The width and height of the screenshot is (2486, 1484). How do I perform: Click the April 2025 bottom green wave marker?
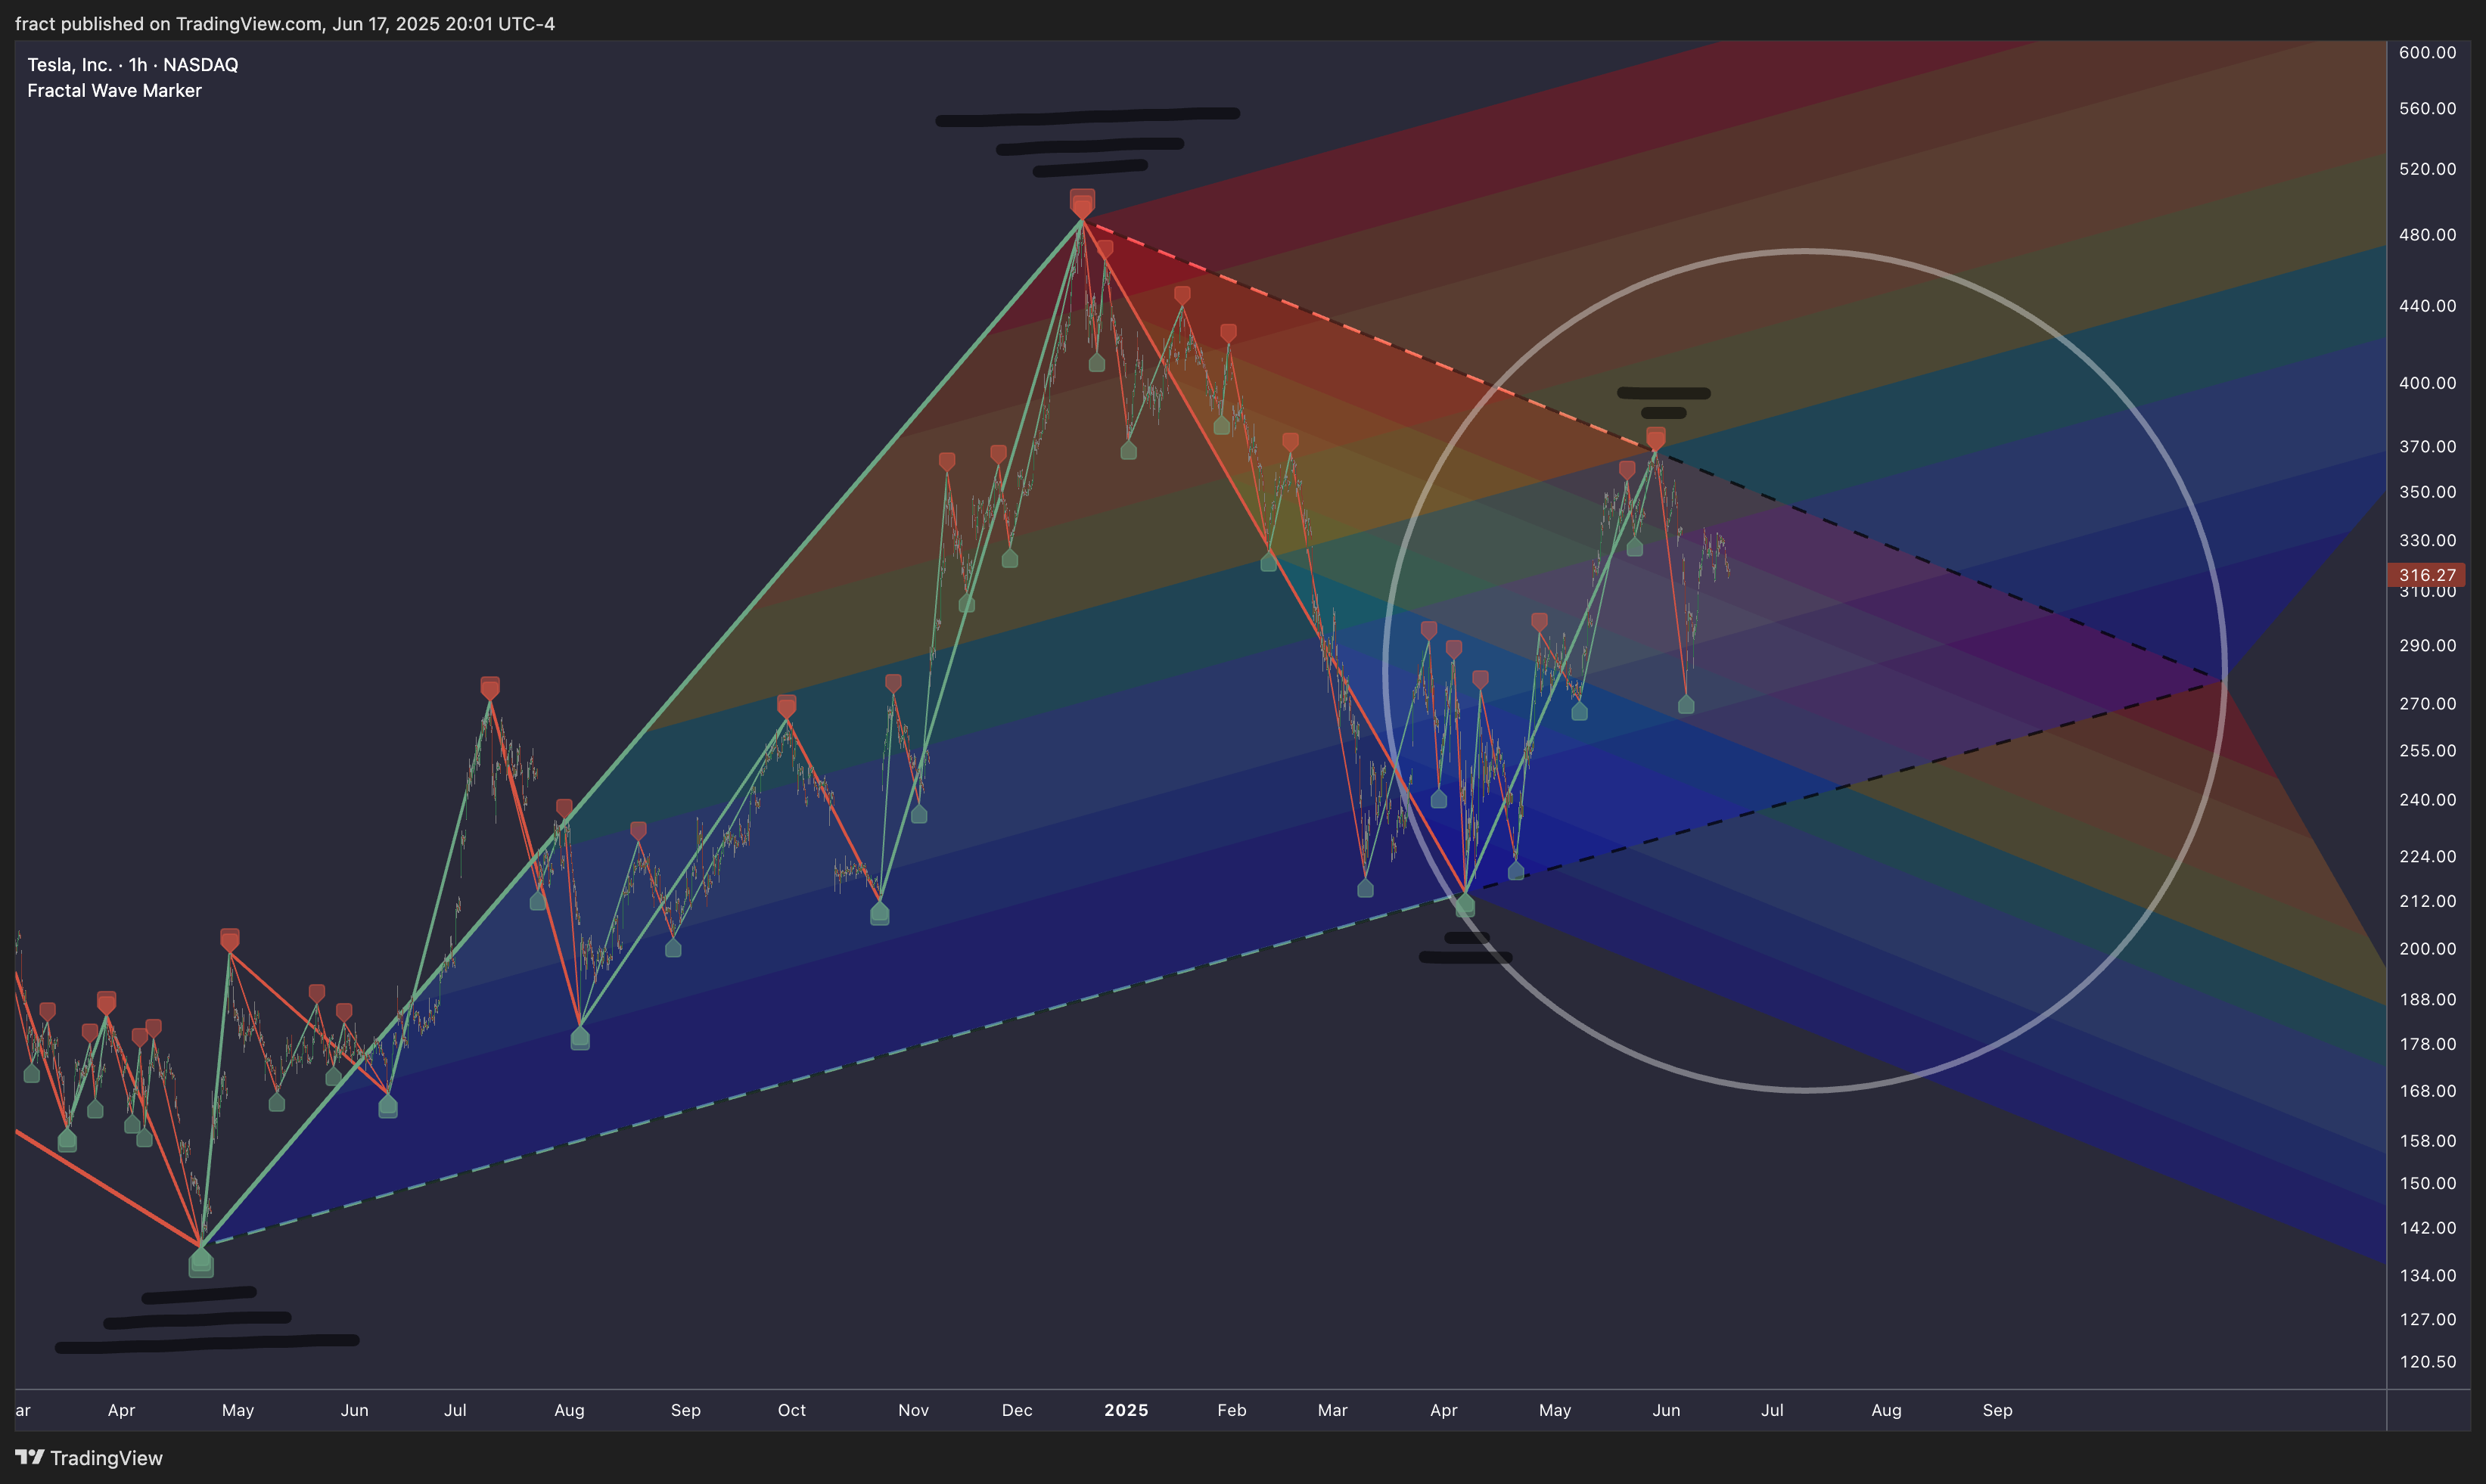(1465, 905)
